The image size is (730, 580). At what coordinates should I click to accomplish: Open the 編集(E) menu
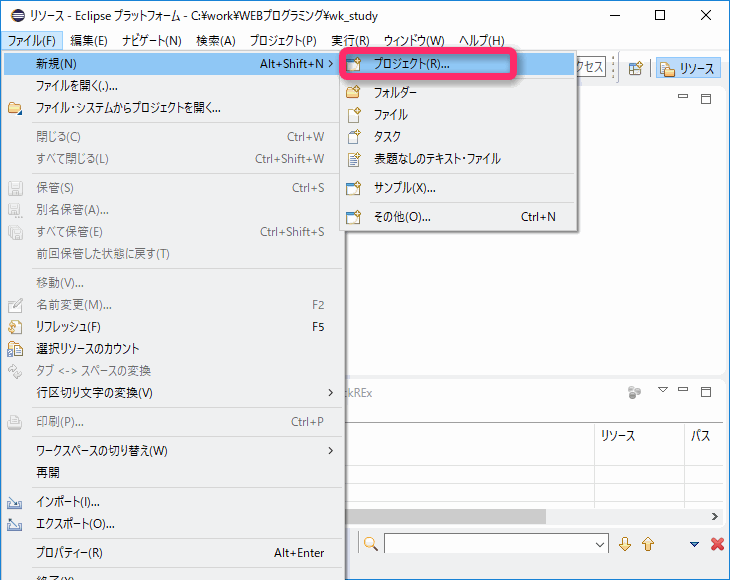(x=88, y=40)
